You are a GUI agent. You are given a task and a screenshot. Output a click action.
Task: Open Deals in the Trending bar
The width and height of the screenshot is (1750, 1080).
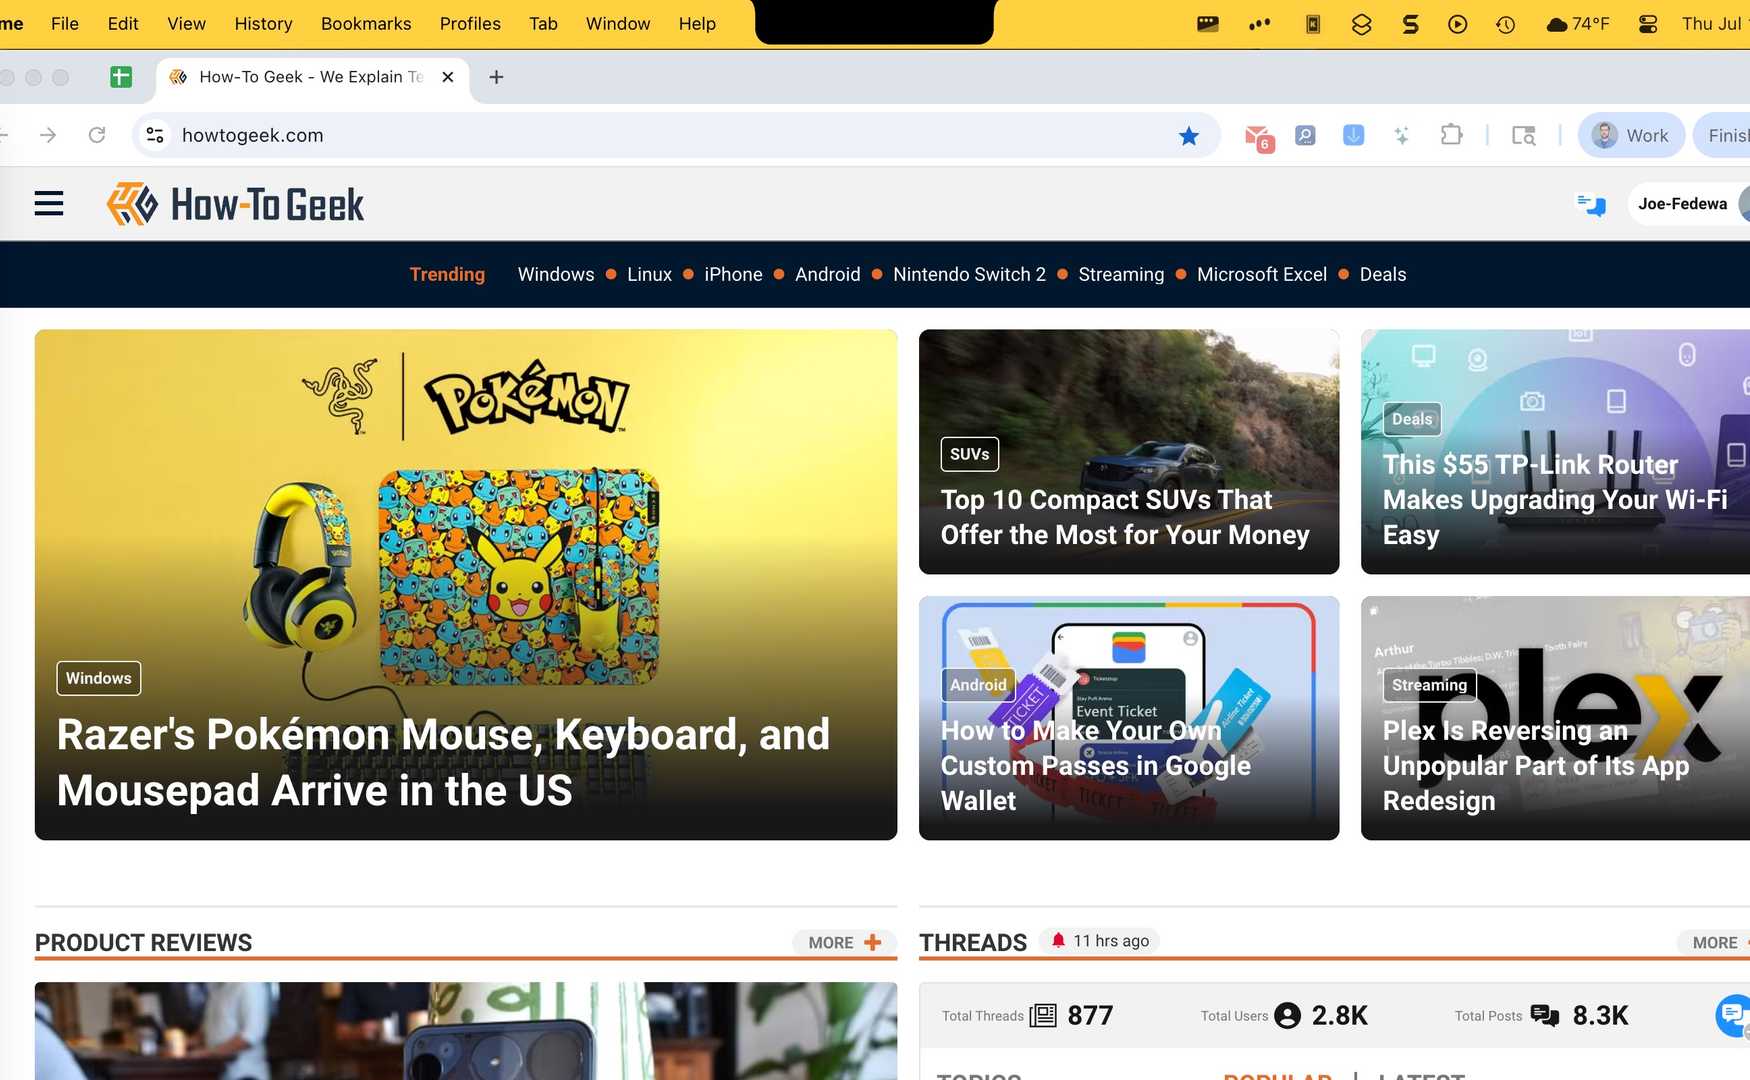click(x=1382, y=274)
